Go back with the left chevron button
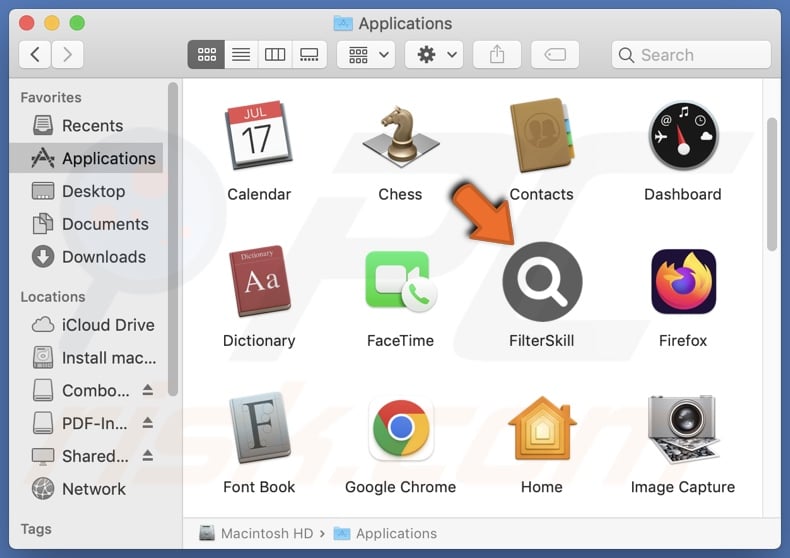The height and width of the screenshot is (558, 790). pos(35,54)
